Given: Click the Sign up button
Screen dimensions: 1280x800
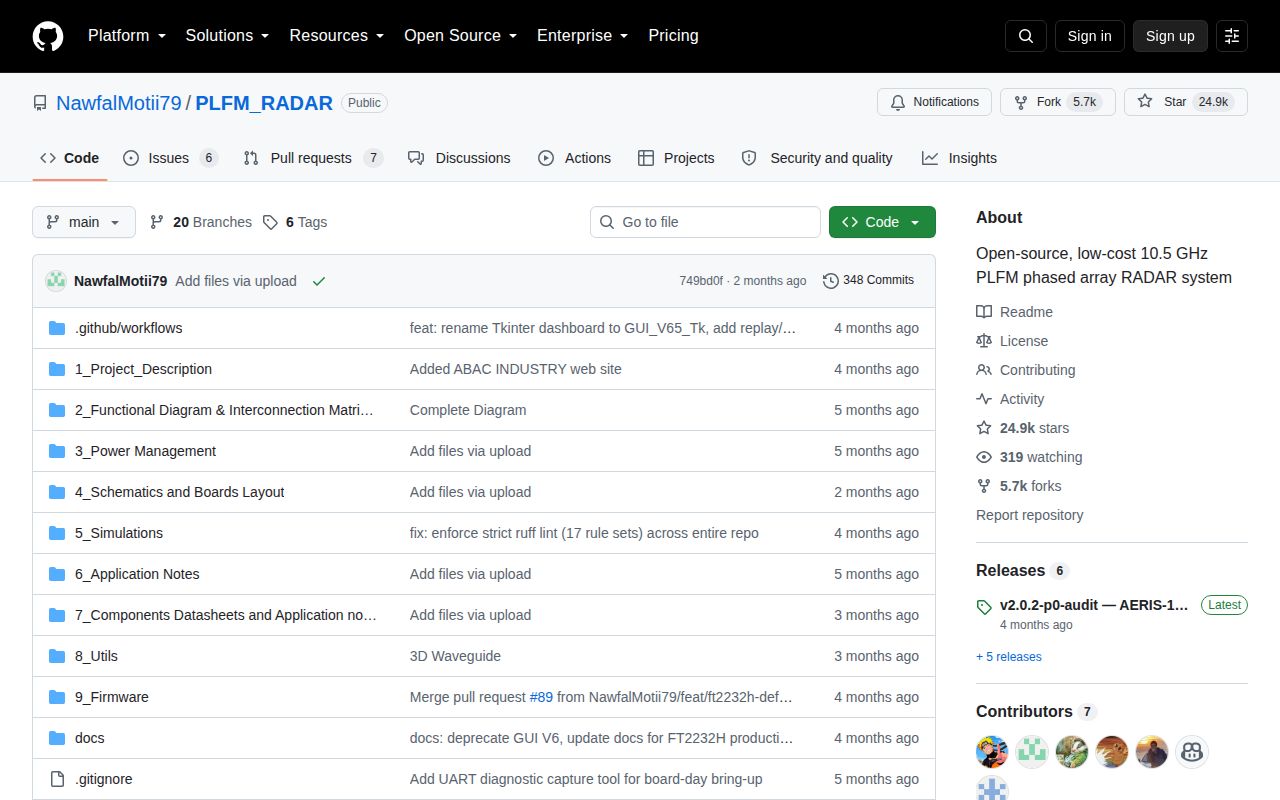Looking at the screenshot, I should (x=1170, y=36).
